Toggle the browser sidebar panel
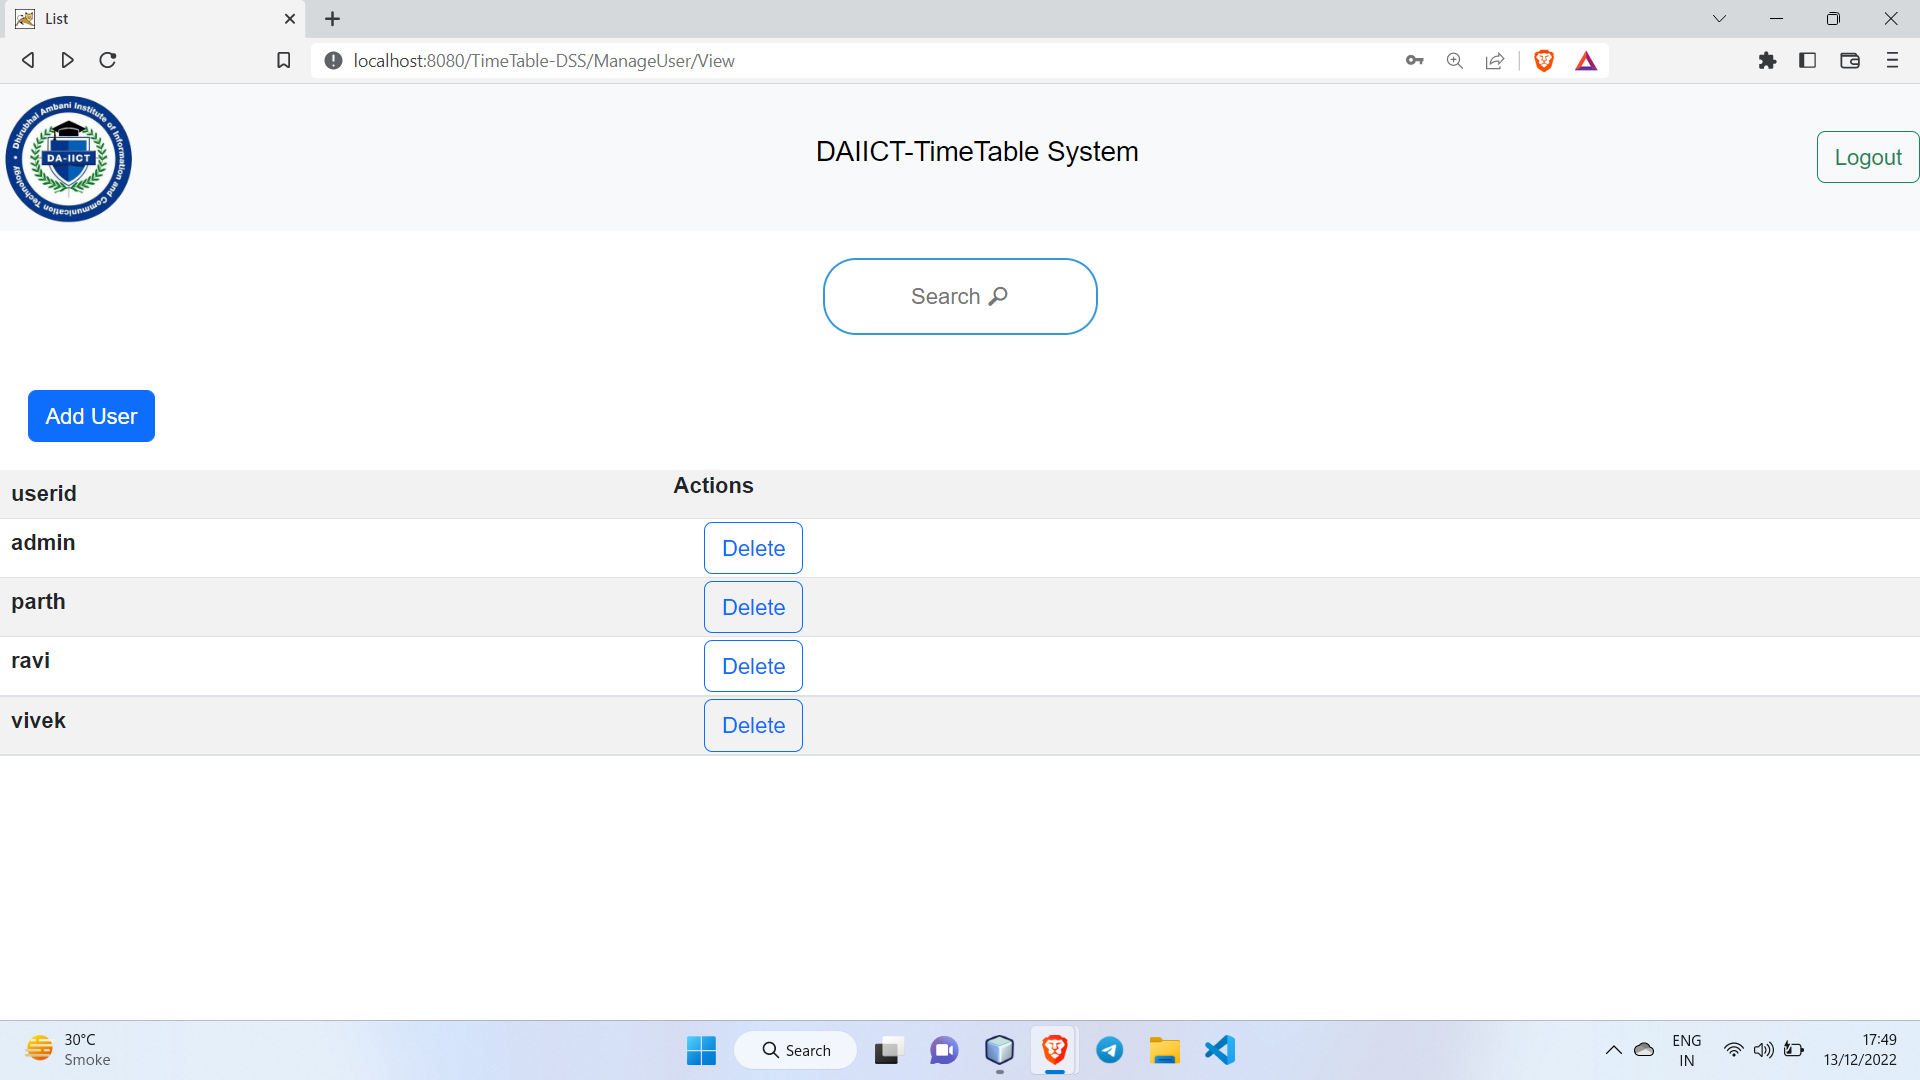This screenshot has height=1080, width=1920. point(1807,61)
